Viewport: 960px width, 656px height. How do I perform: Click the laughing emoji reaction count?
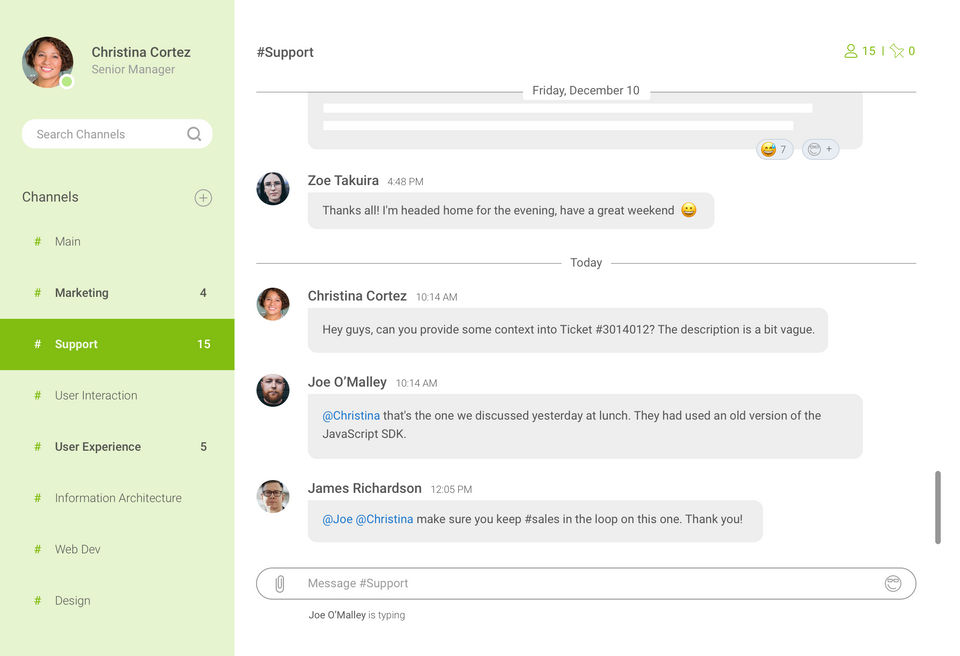pyautogui.click(x=774, y=149)
